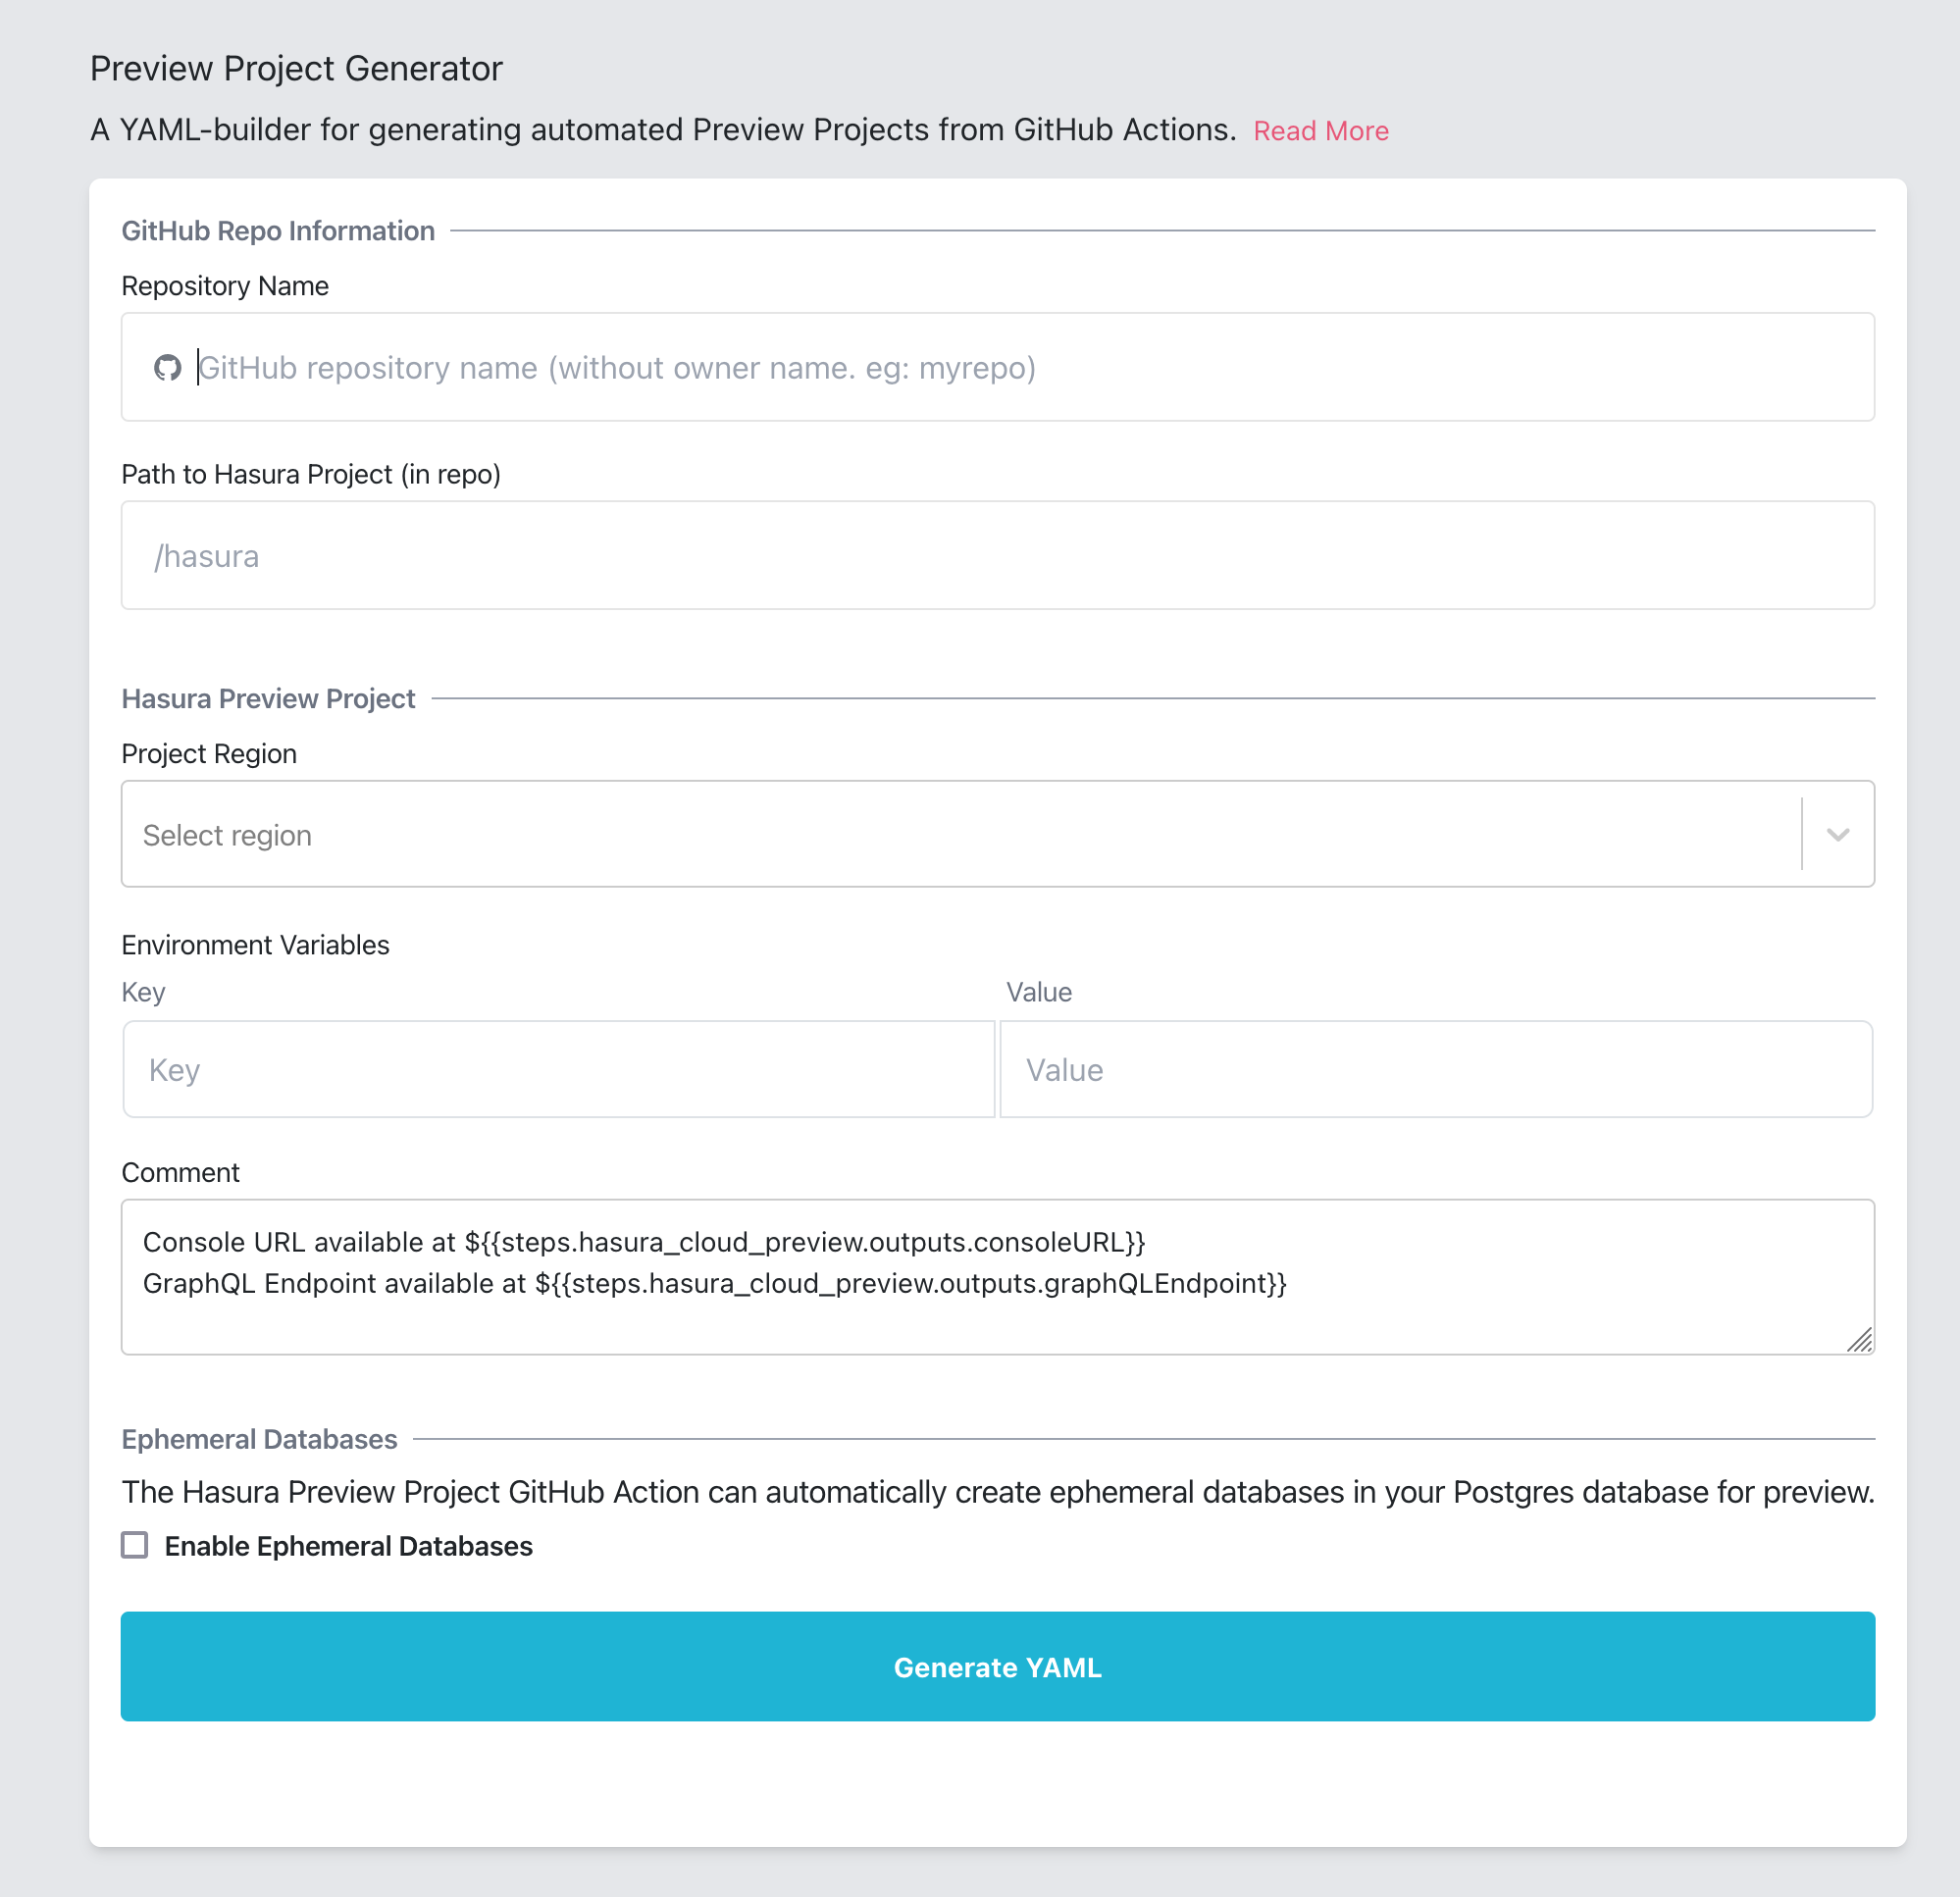Click the environment variable Value field
This screenshot has width=1960, height=1897.
click(1434, 1069)
